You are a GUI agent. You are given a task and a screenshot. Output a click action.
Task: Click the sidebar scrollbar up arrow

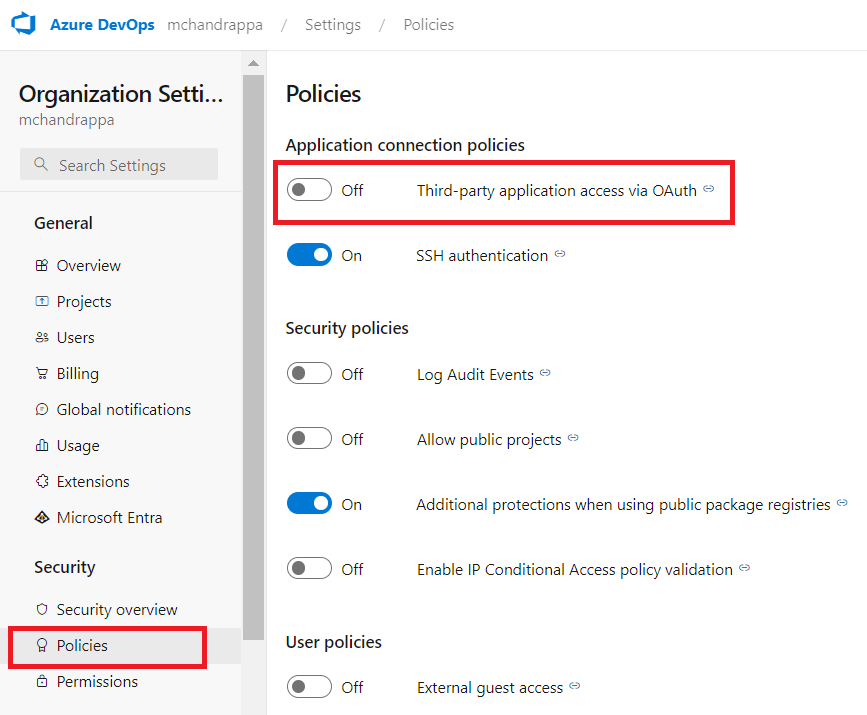coord(253,63)
